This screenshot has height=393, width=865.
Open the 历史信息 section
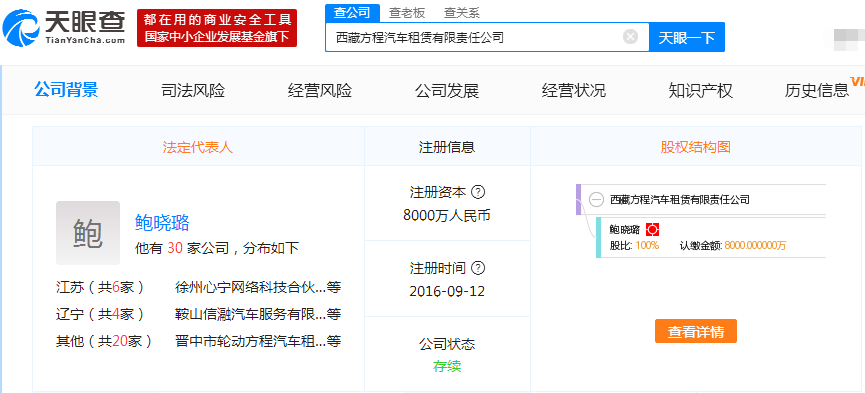[x=816, y=91]
